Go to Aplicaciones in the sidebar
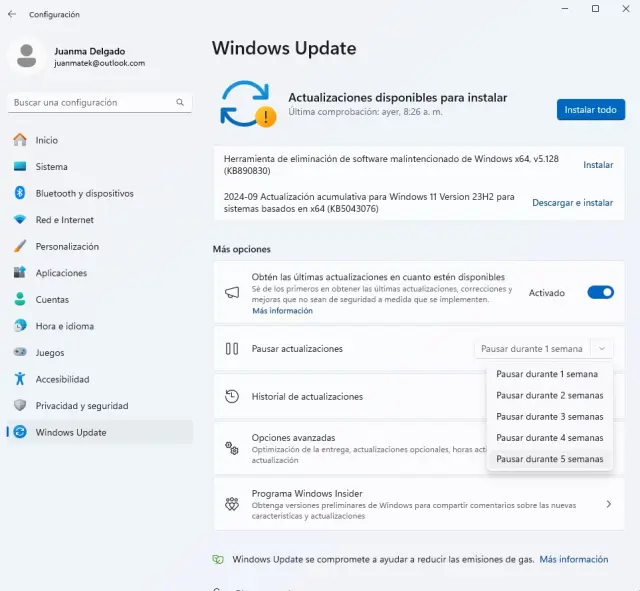The image size is (640, 591). 61,273
